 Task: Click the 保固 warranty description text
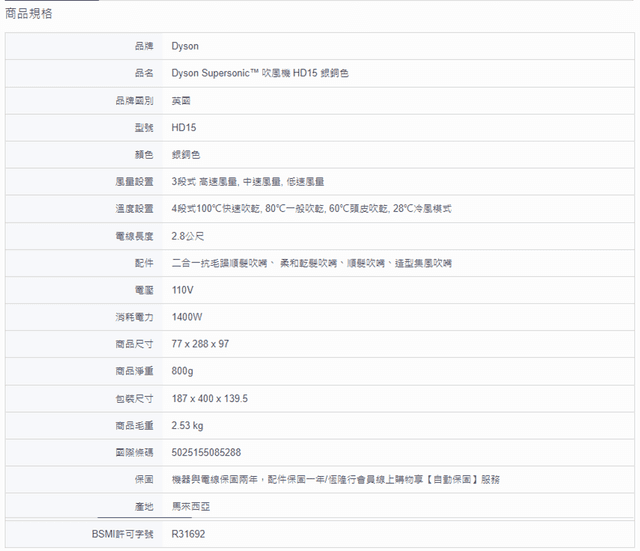tap(335, 479)
